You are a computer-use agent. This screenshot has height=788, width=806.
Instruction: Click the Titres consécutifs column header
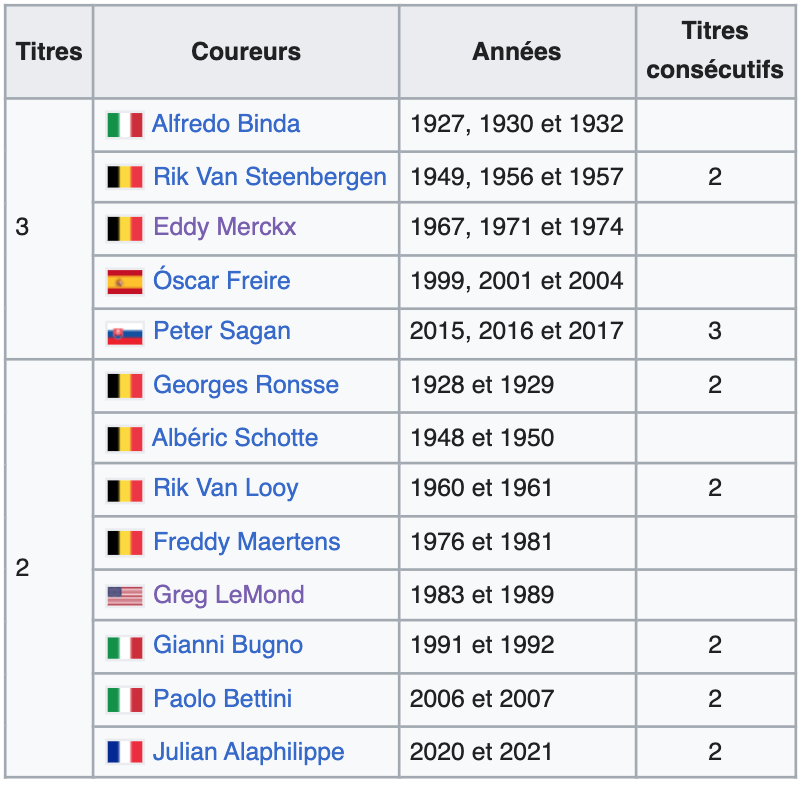[715, 51]
